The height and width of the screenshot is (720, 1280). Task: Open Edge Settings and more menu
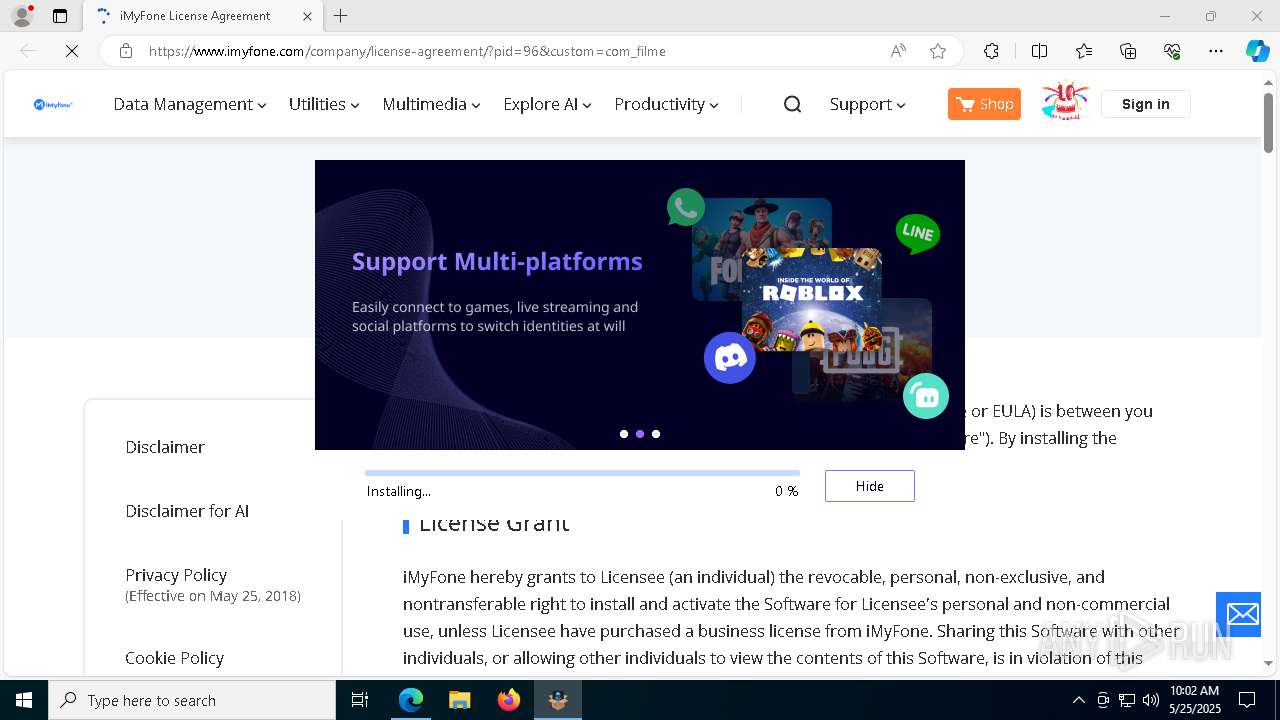tap(1216, 51)
